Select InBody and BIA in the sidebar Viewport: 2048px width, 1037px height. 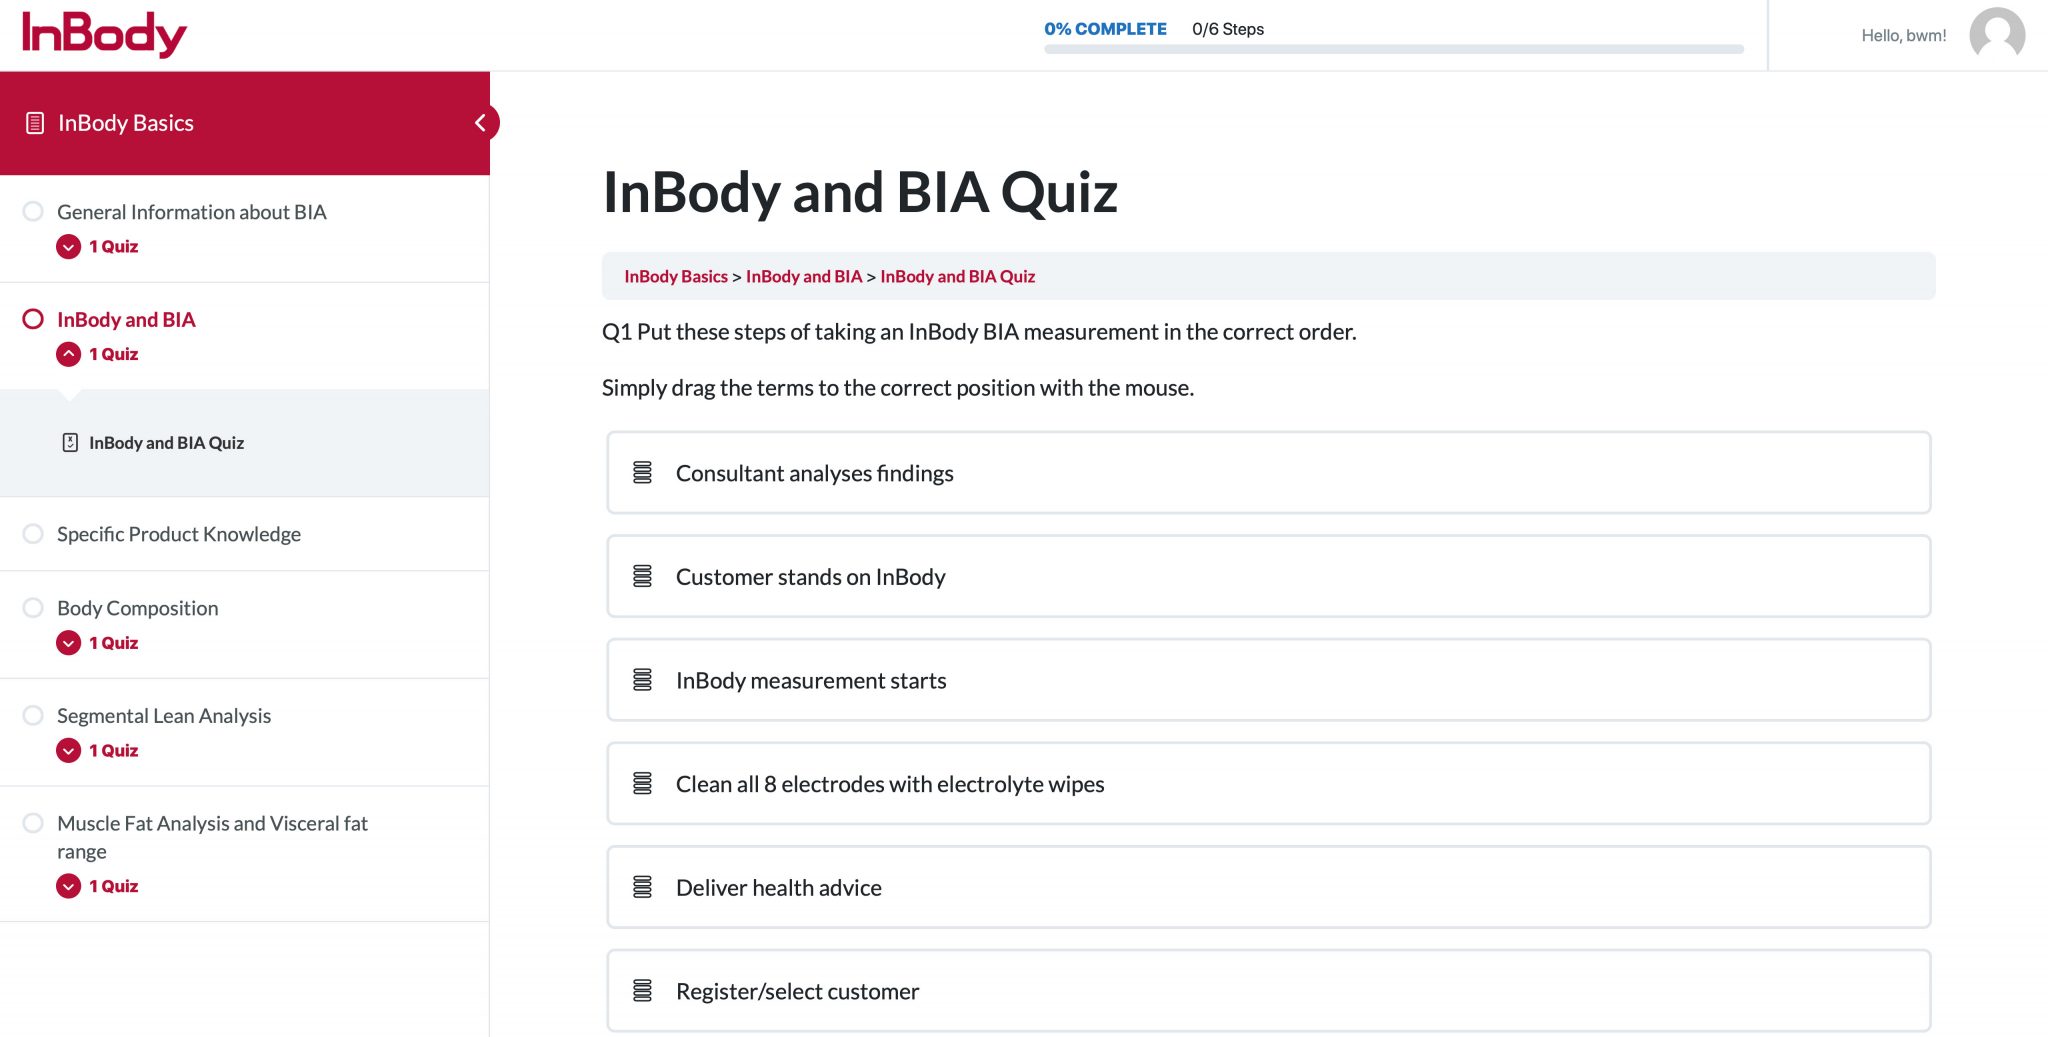[x=126, y=319]
